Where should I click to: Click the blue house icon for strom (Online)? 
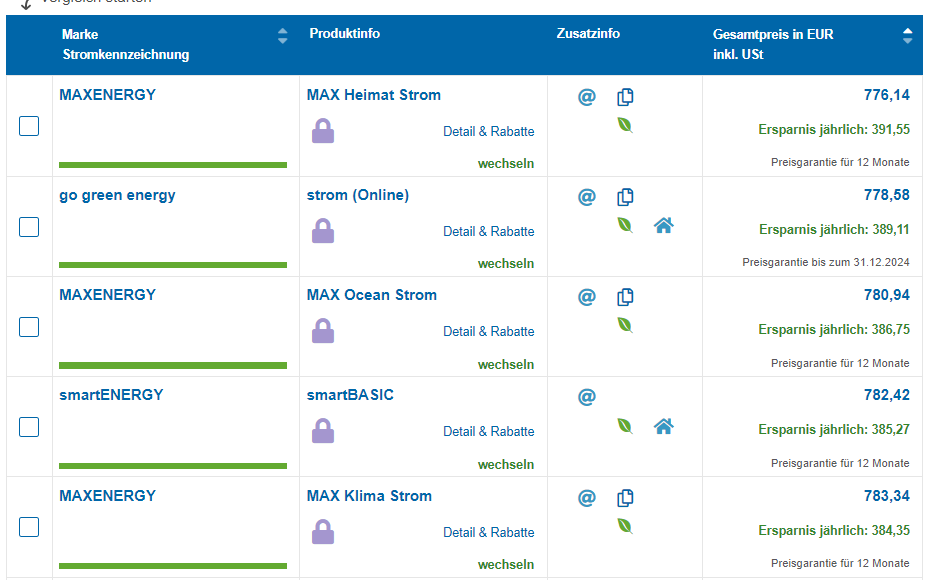663,225
